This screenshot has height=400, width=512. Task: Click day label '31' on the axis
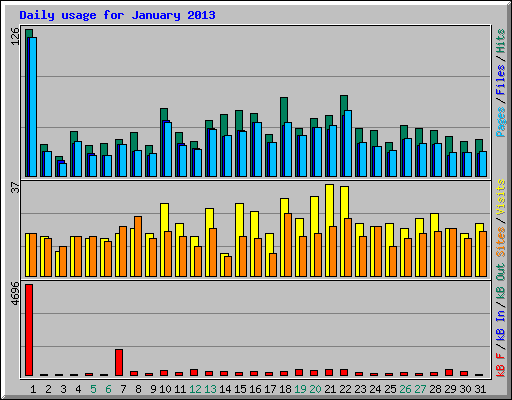480,389
